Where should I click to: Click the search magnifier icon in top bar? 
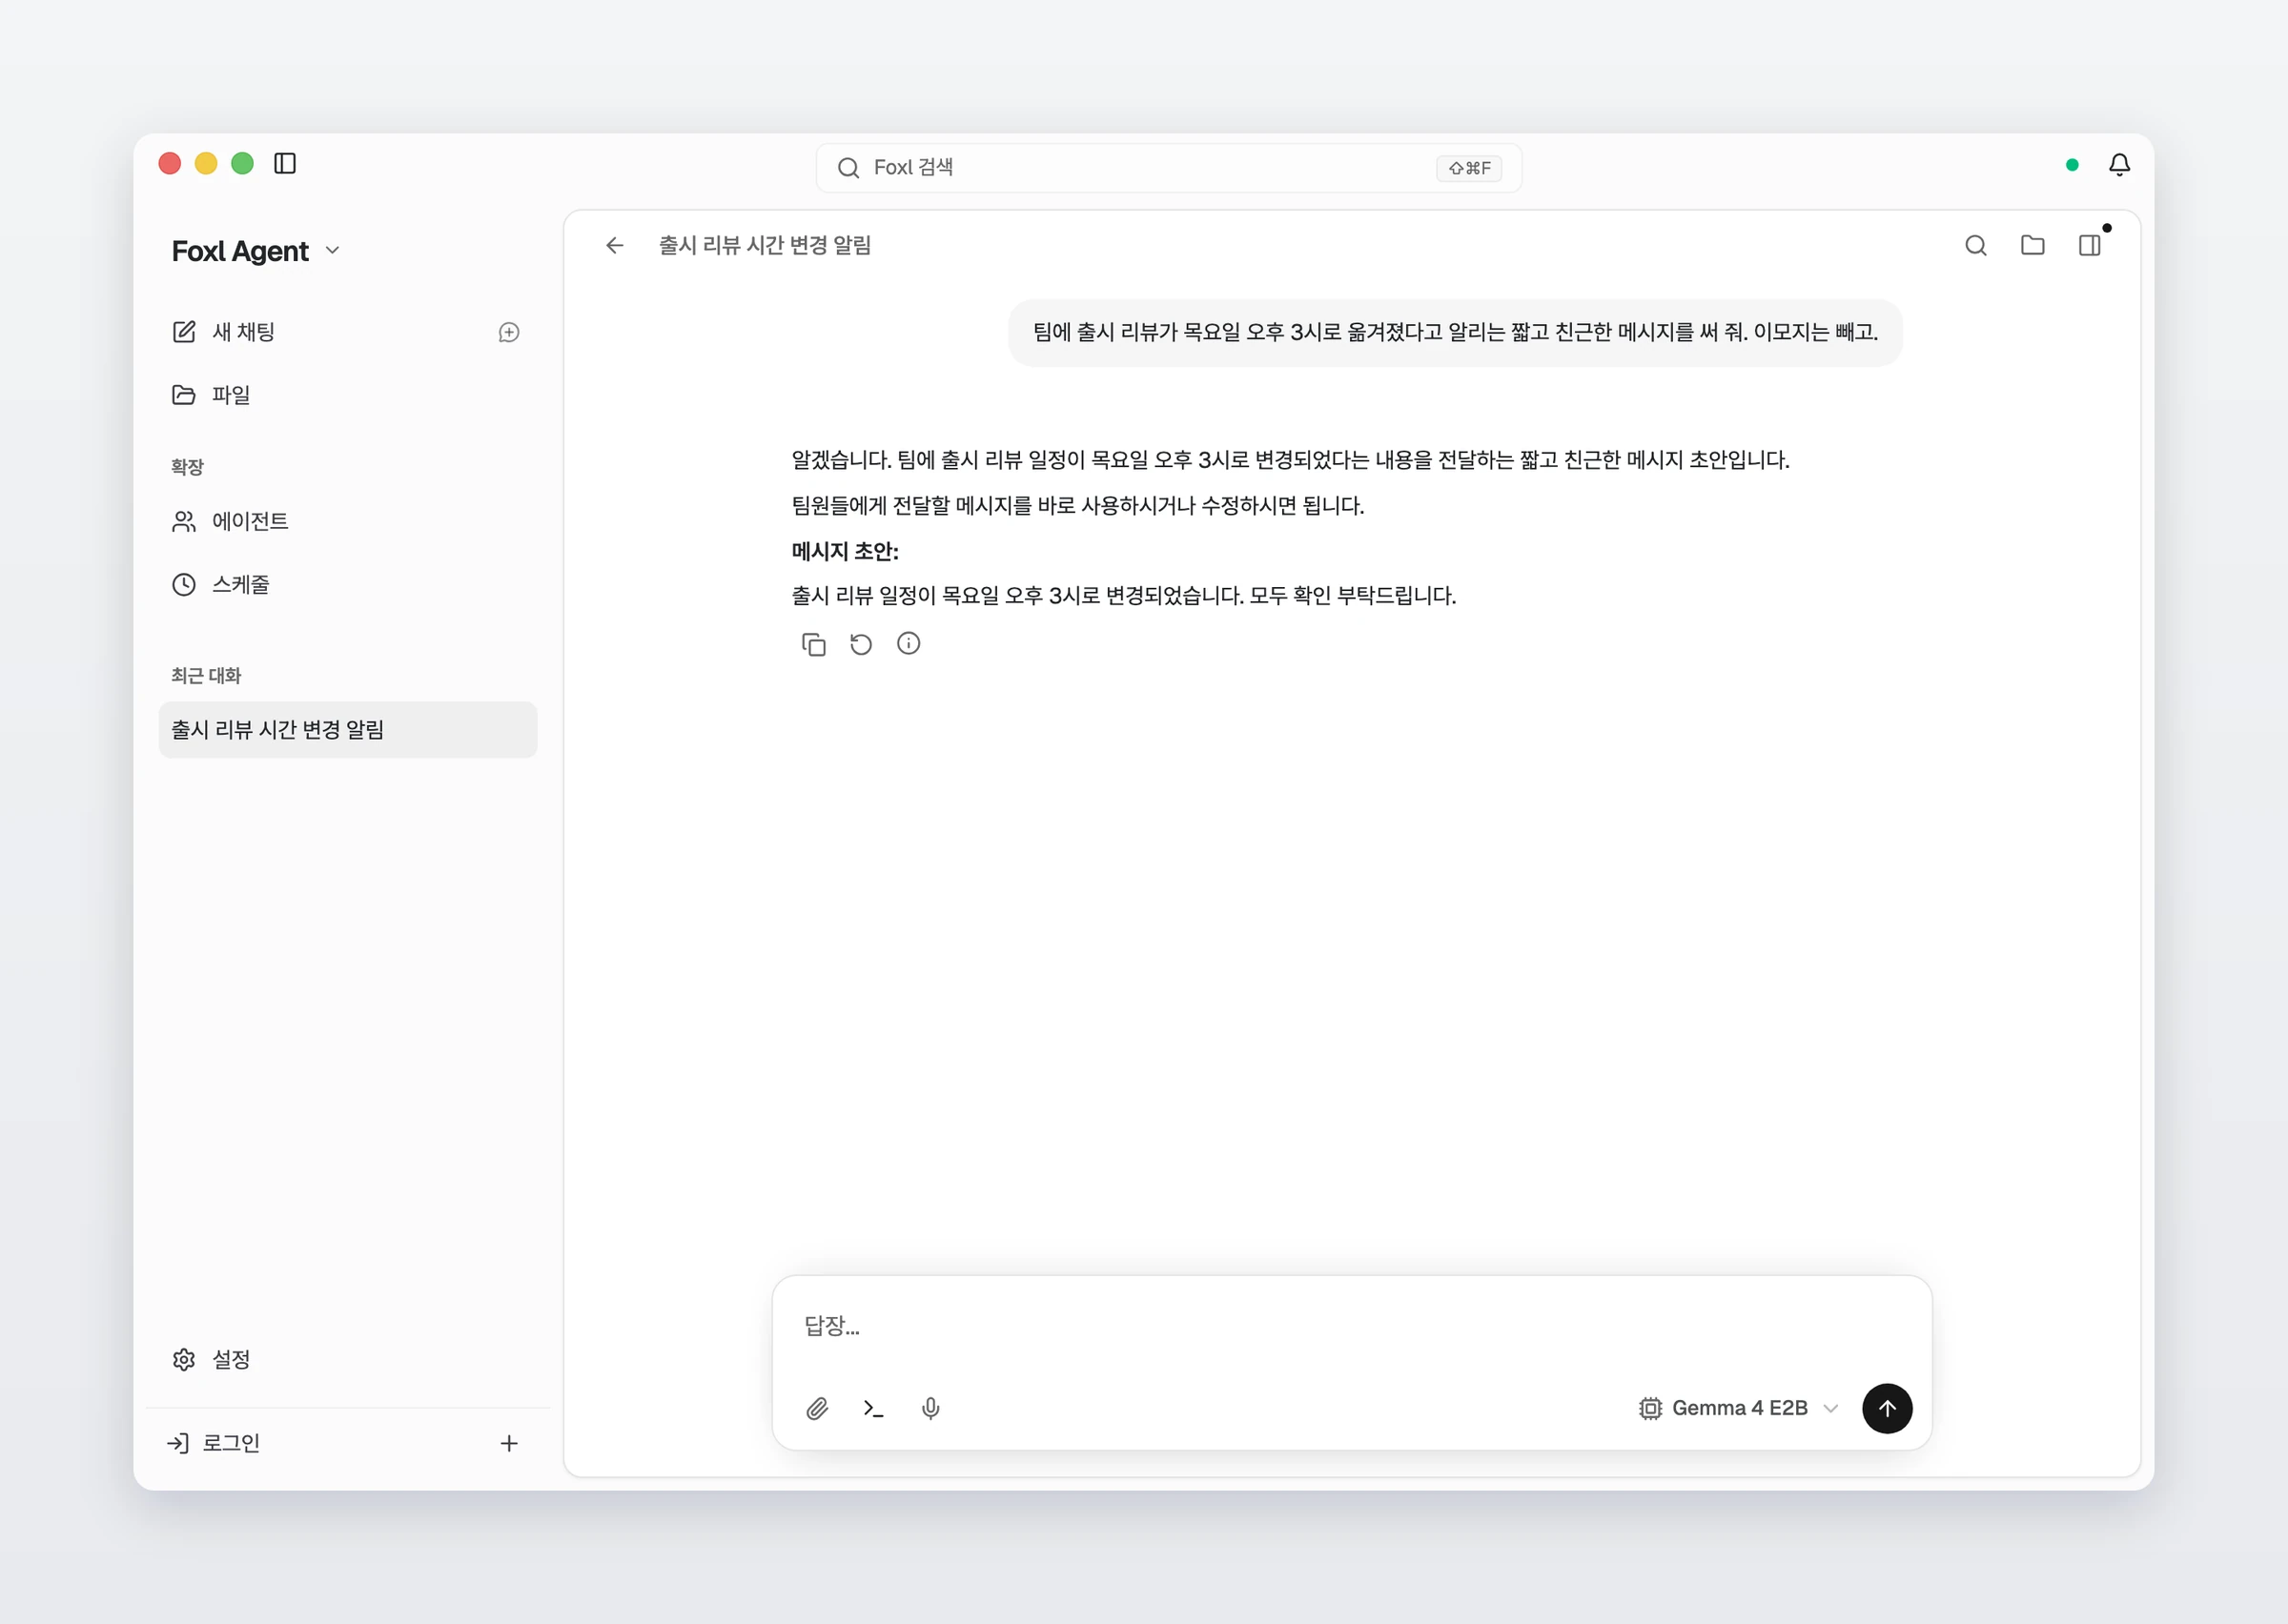pyautogui.click(x=848, y=168)
